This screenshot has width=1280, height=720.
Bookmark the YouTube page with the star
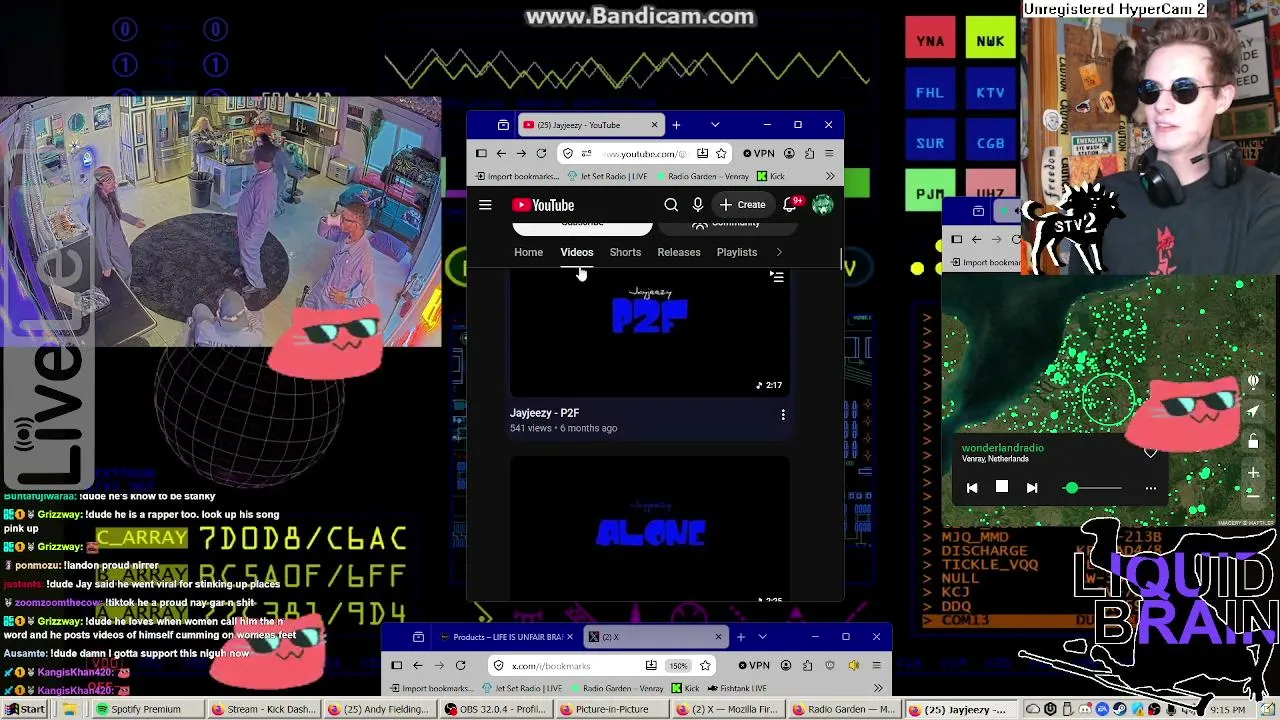coord(721,153)
